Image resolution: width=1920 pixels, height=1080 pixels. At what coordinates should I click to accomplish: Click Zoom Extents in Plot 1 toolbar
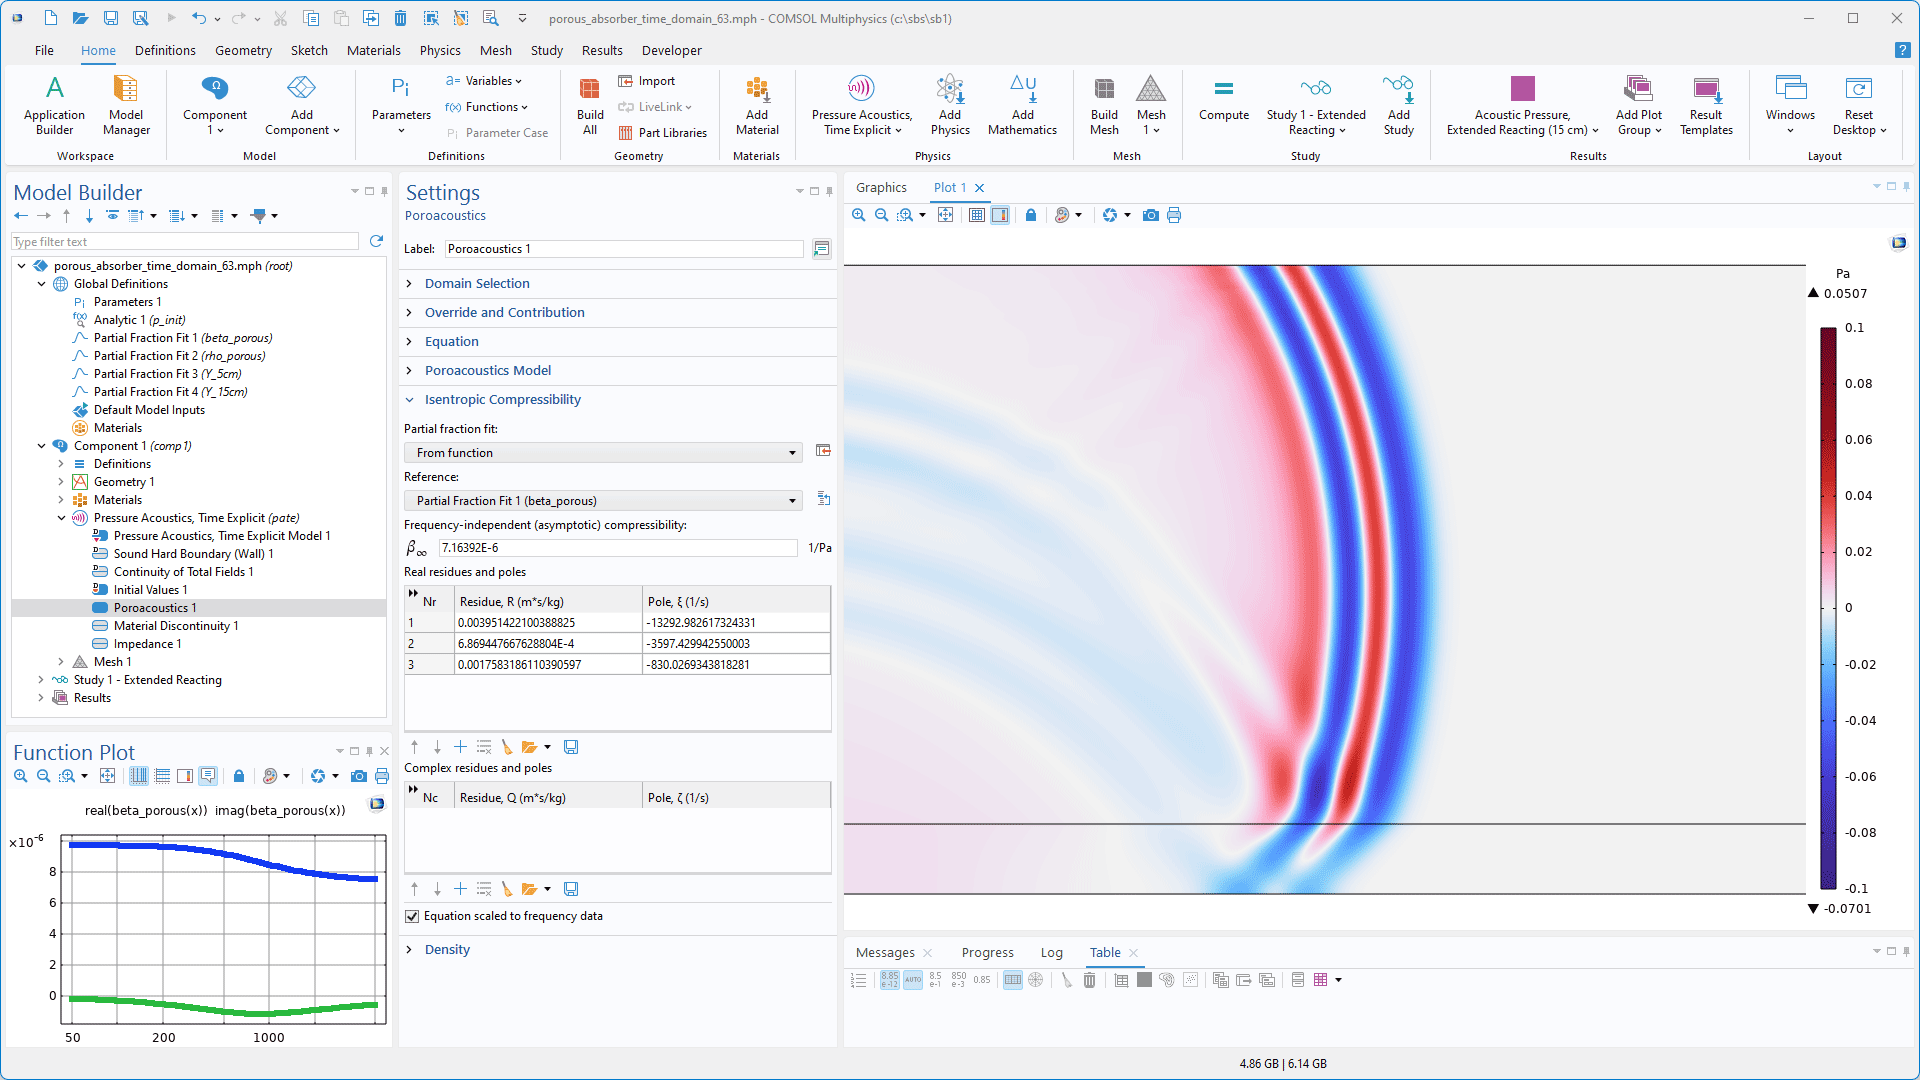coord(945,215)
